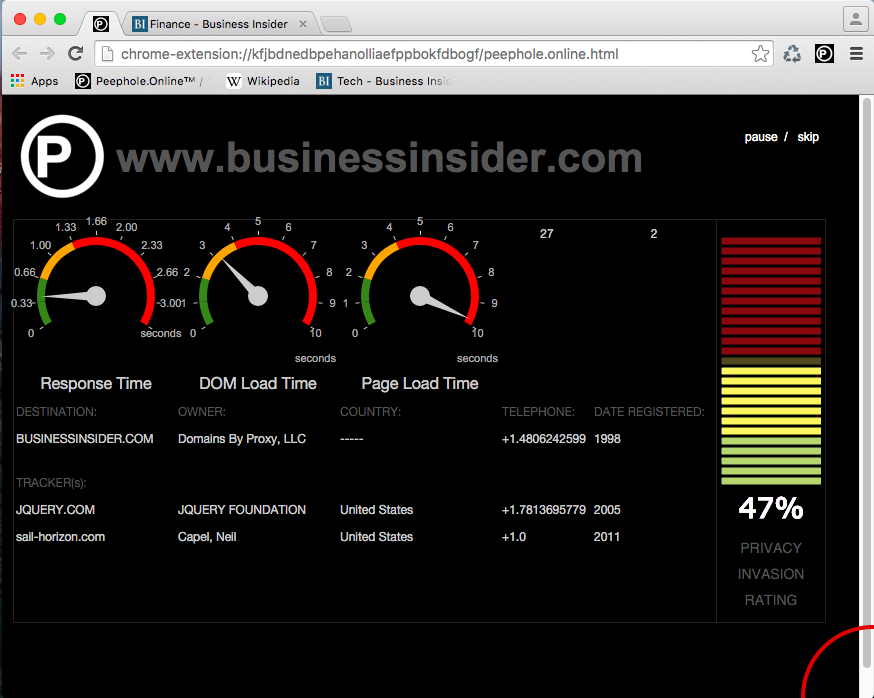The height and width of the screenshot is (698, 874).
Task: Click the Chrome user profile icon
Action: pos(855,19)
